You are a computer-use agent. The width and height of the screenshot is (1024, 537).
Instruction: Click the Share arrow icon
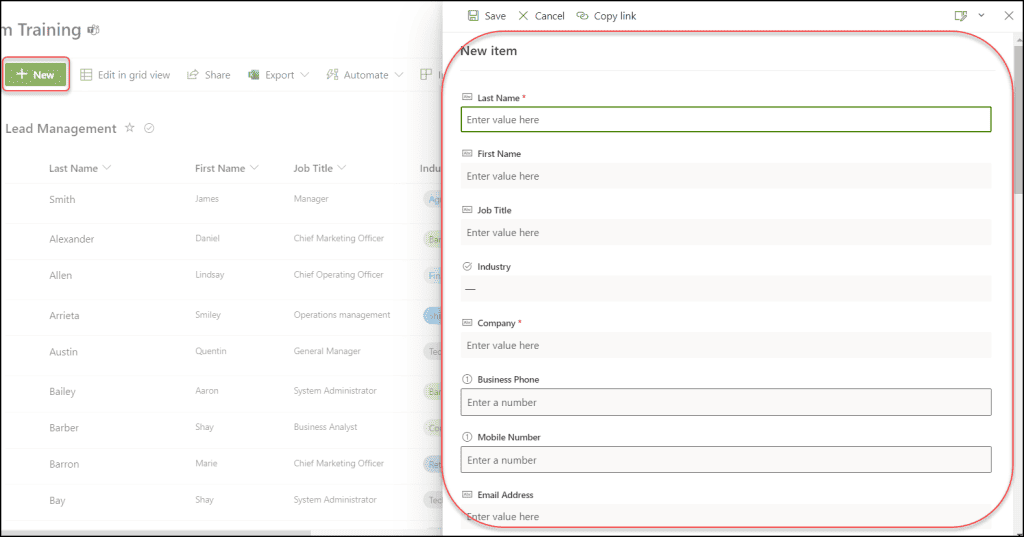tap(193, 74)
